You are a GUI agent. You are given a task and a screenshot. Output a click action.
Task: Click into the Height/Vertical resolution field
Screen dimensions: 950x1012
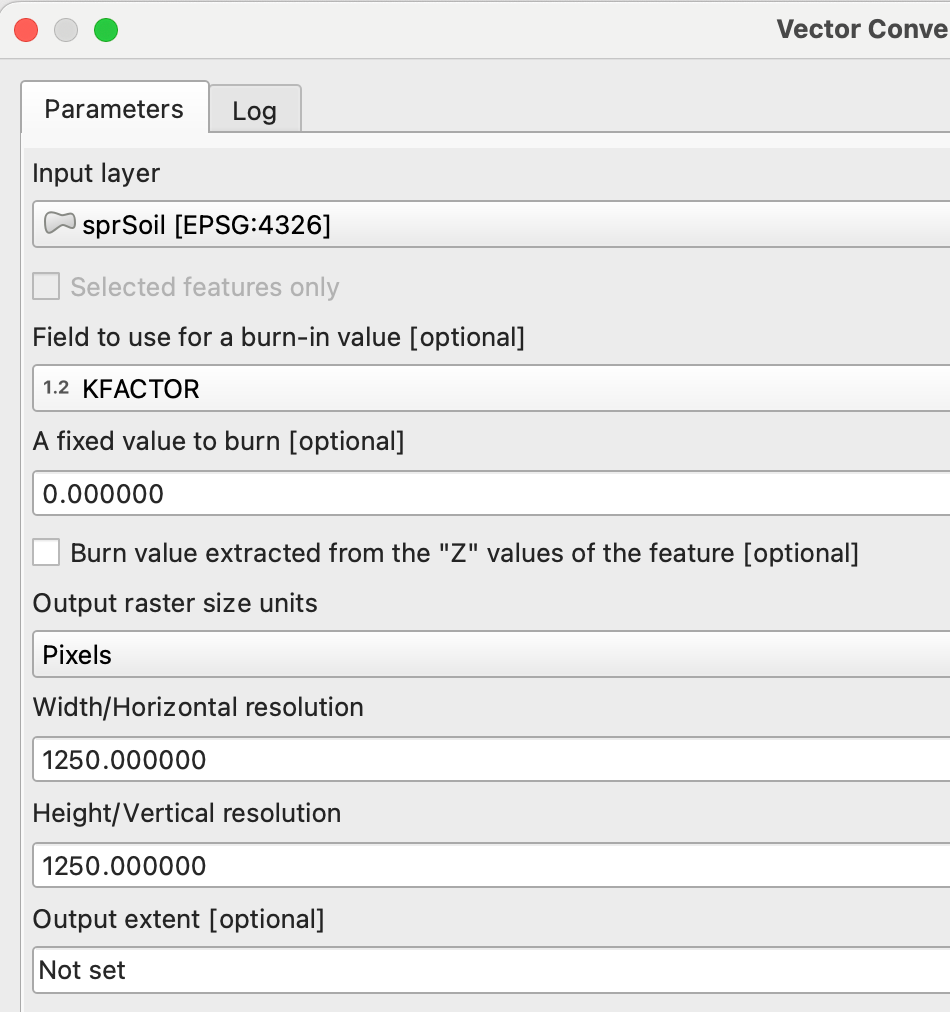click(490, 866)
